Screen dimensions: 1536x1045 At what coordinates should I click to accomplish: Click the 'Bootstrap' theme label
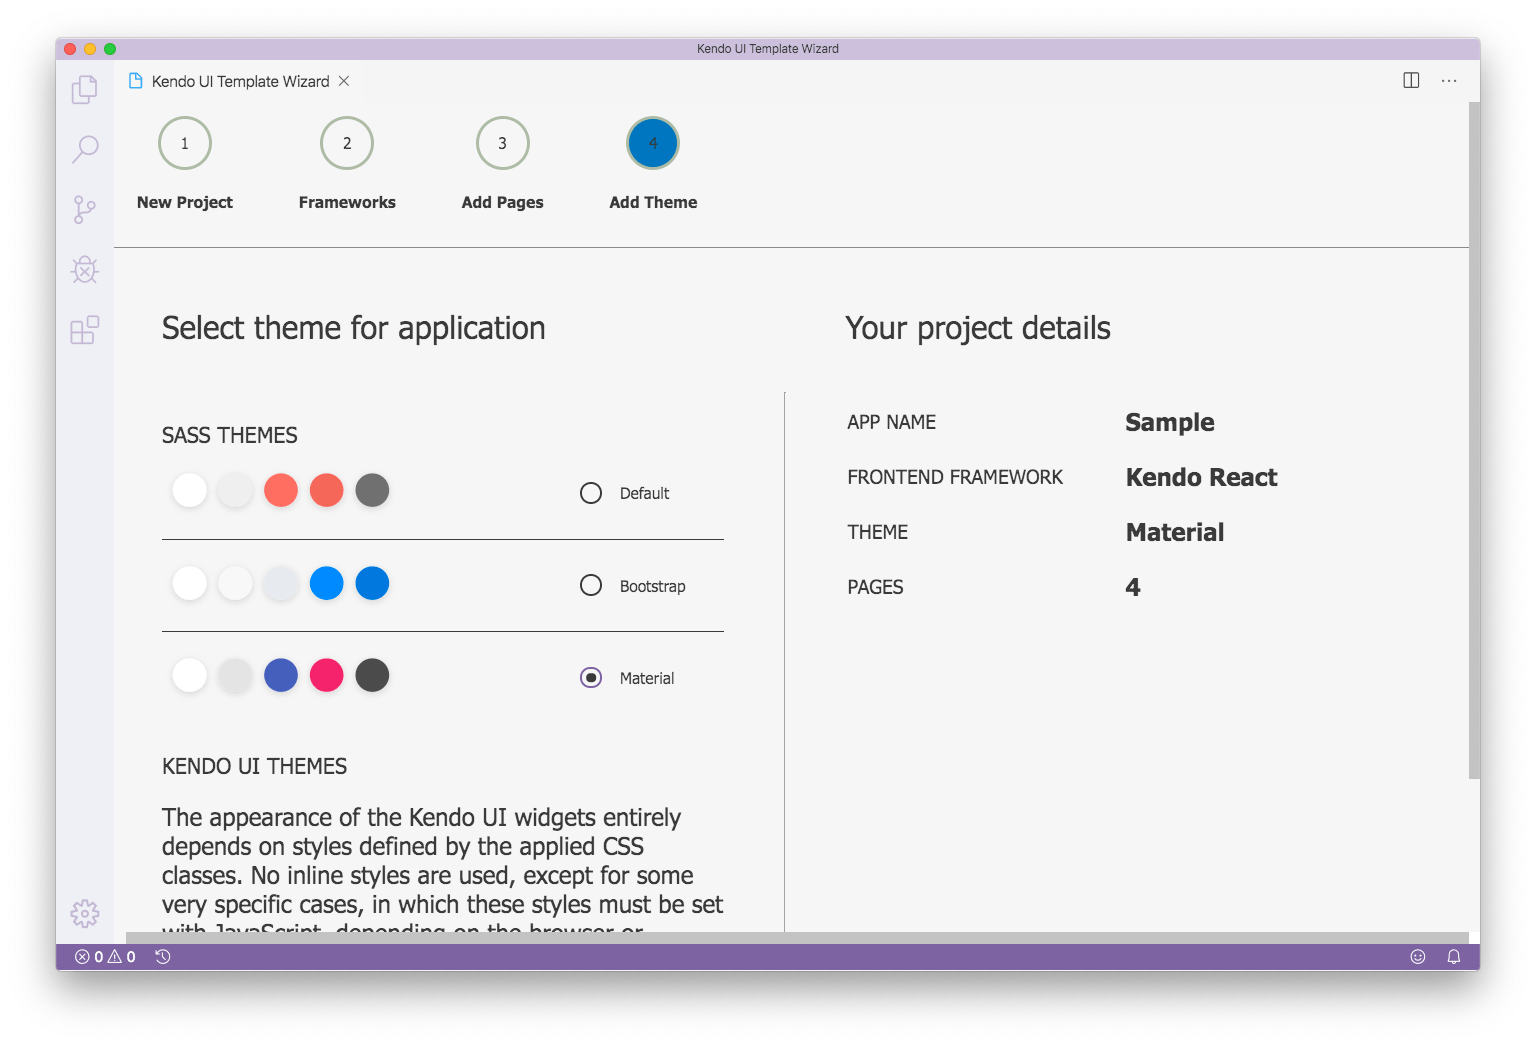(652, 586)
